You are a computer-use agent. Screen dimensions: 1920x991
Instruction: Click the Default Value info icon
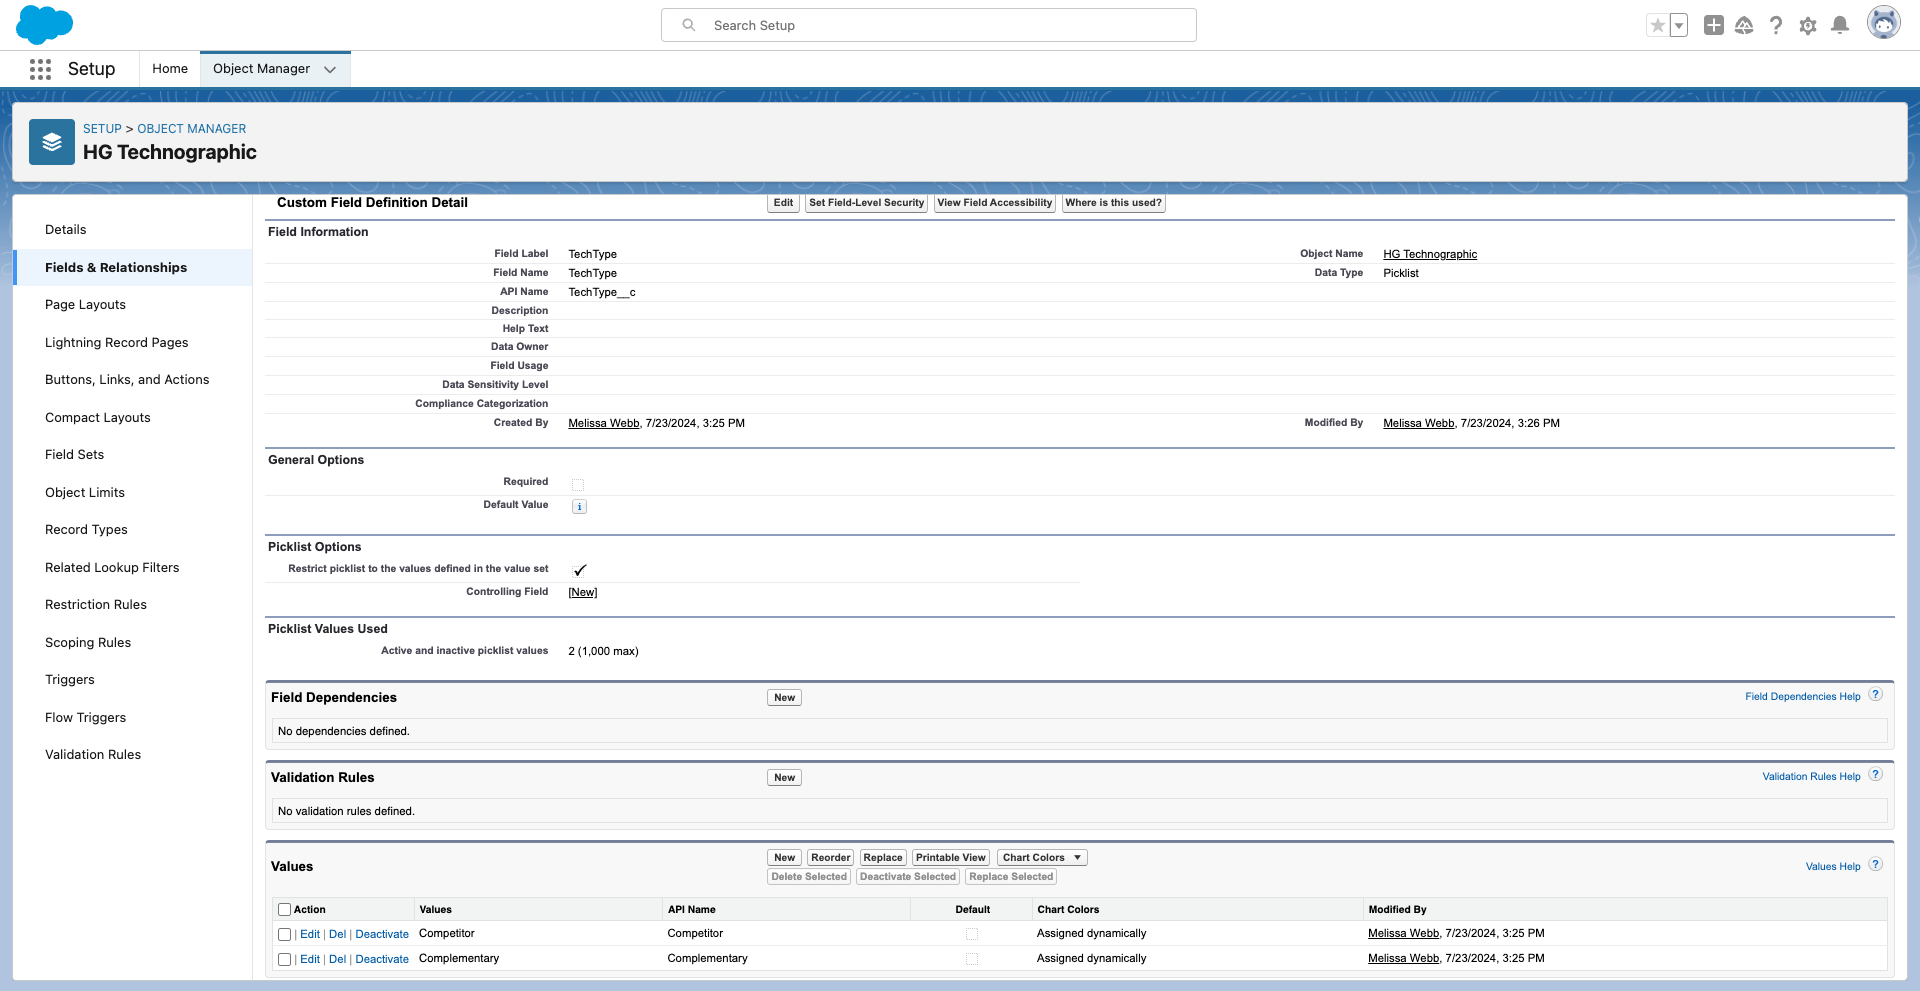[x=579, y=507]
